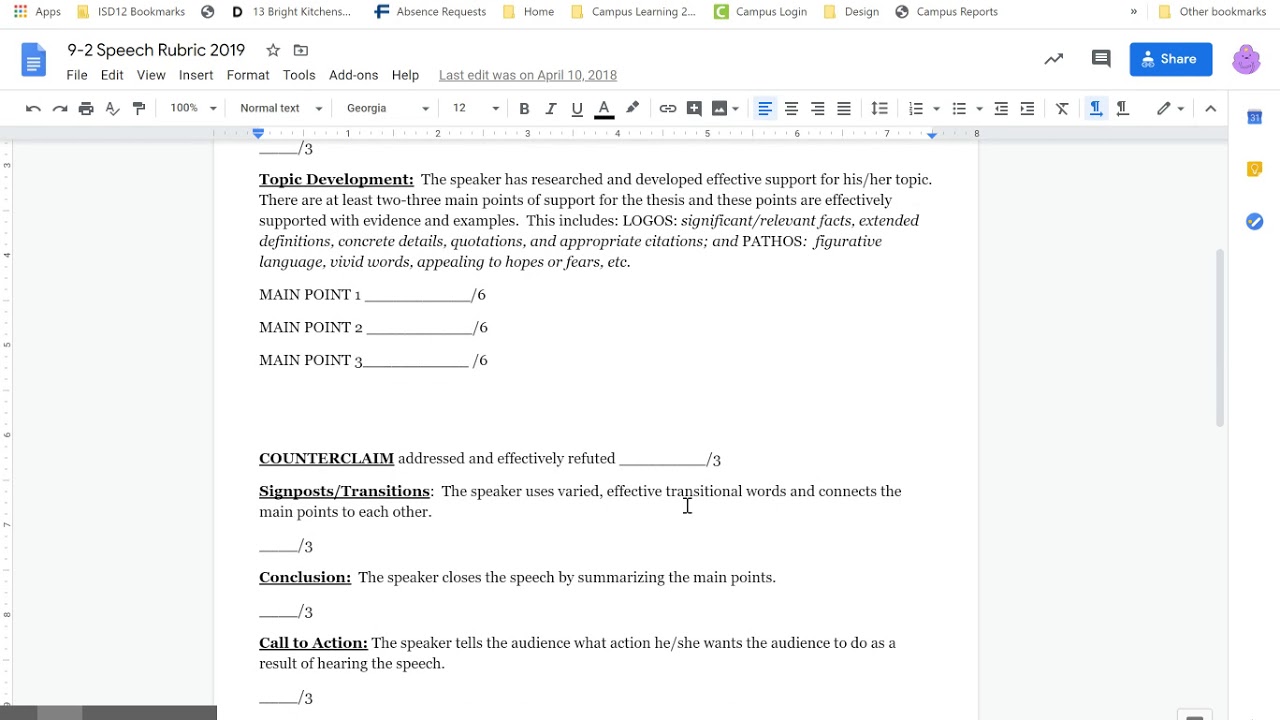Highlight text with the marker pen icon
This screenshot has width=1280, height=720.
pyautogui.click(x=632, y=108)
